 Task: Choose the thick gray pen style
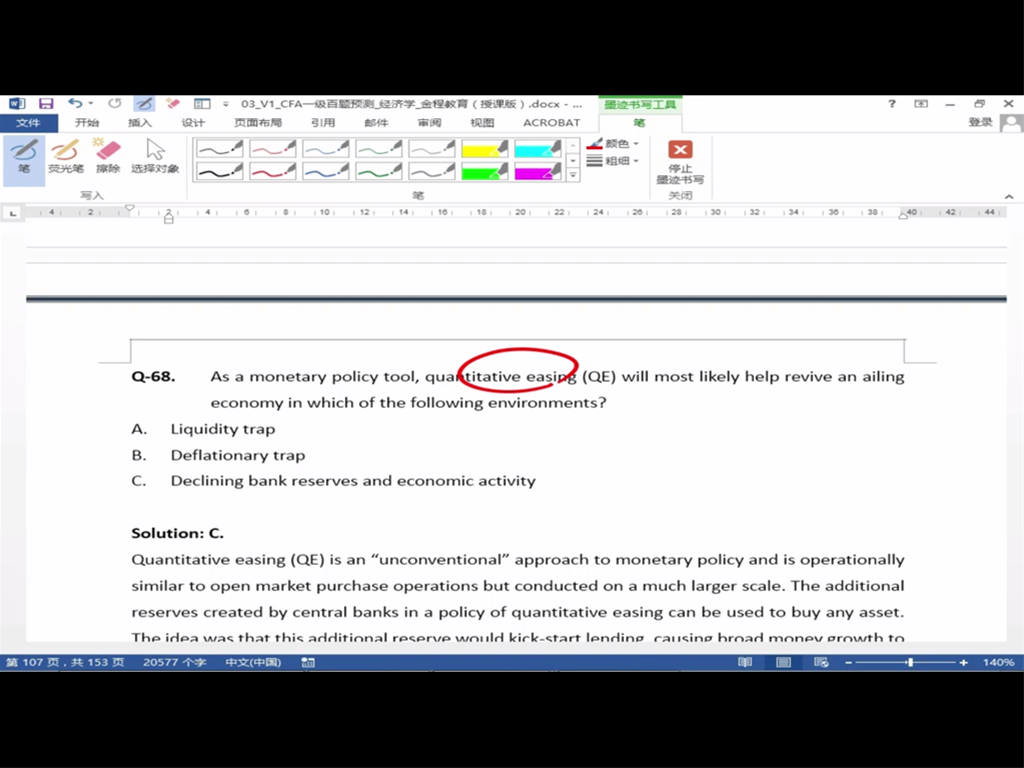(432, 171)
